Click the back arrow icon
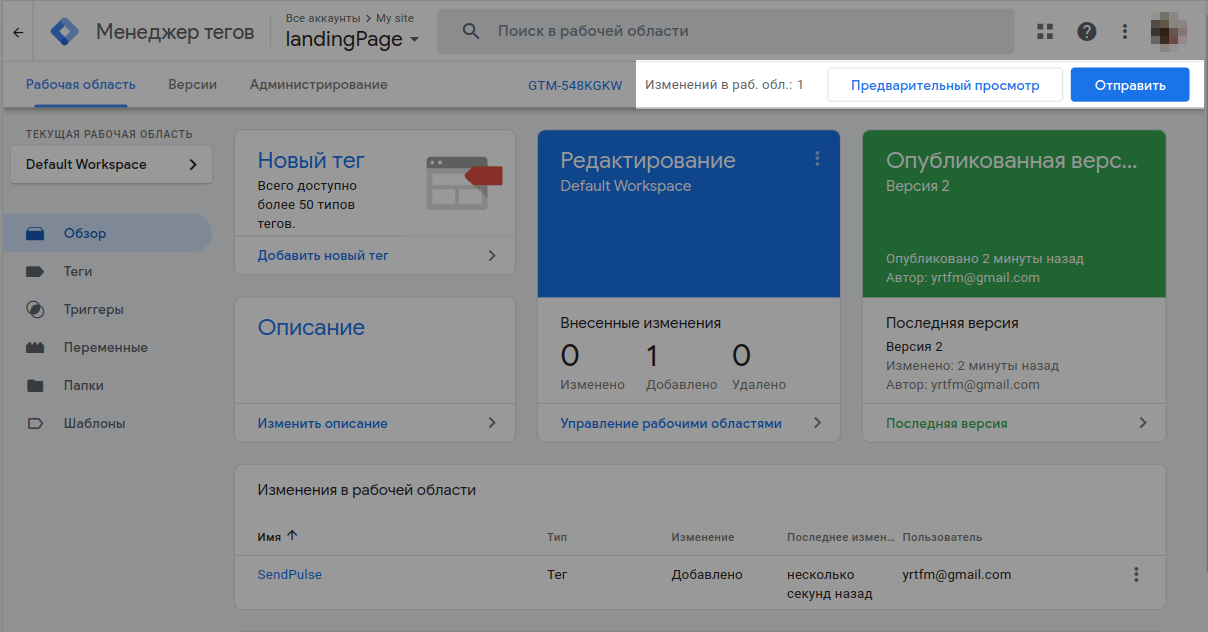The width and height of the screenshot is (1208, 632). (x=18, y=32)
